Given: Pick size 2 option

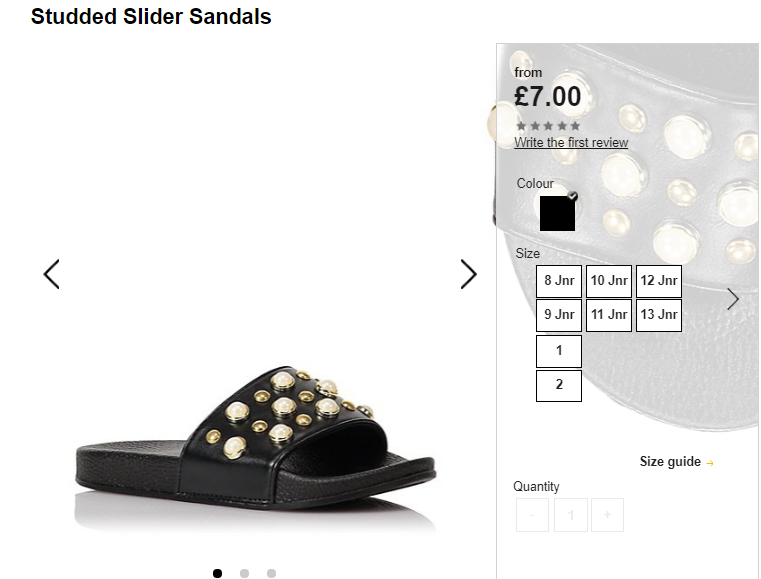Looking at the screenshot, I should [559, 385].
